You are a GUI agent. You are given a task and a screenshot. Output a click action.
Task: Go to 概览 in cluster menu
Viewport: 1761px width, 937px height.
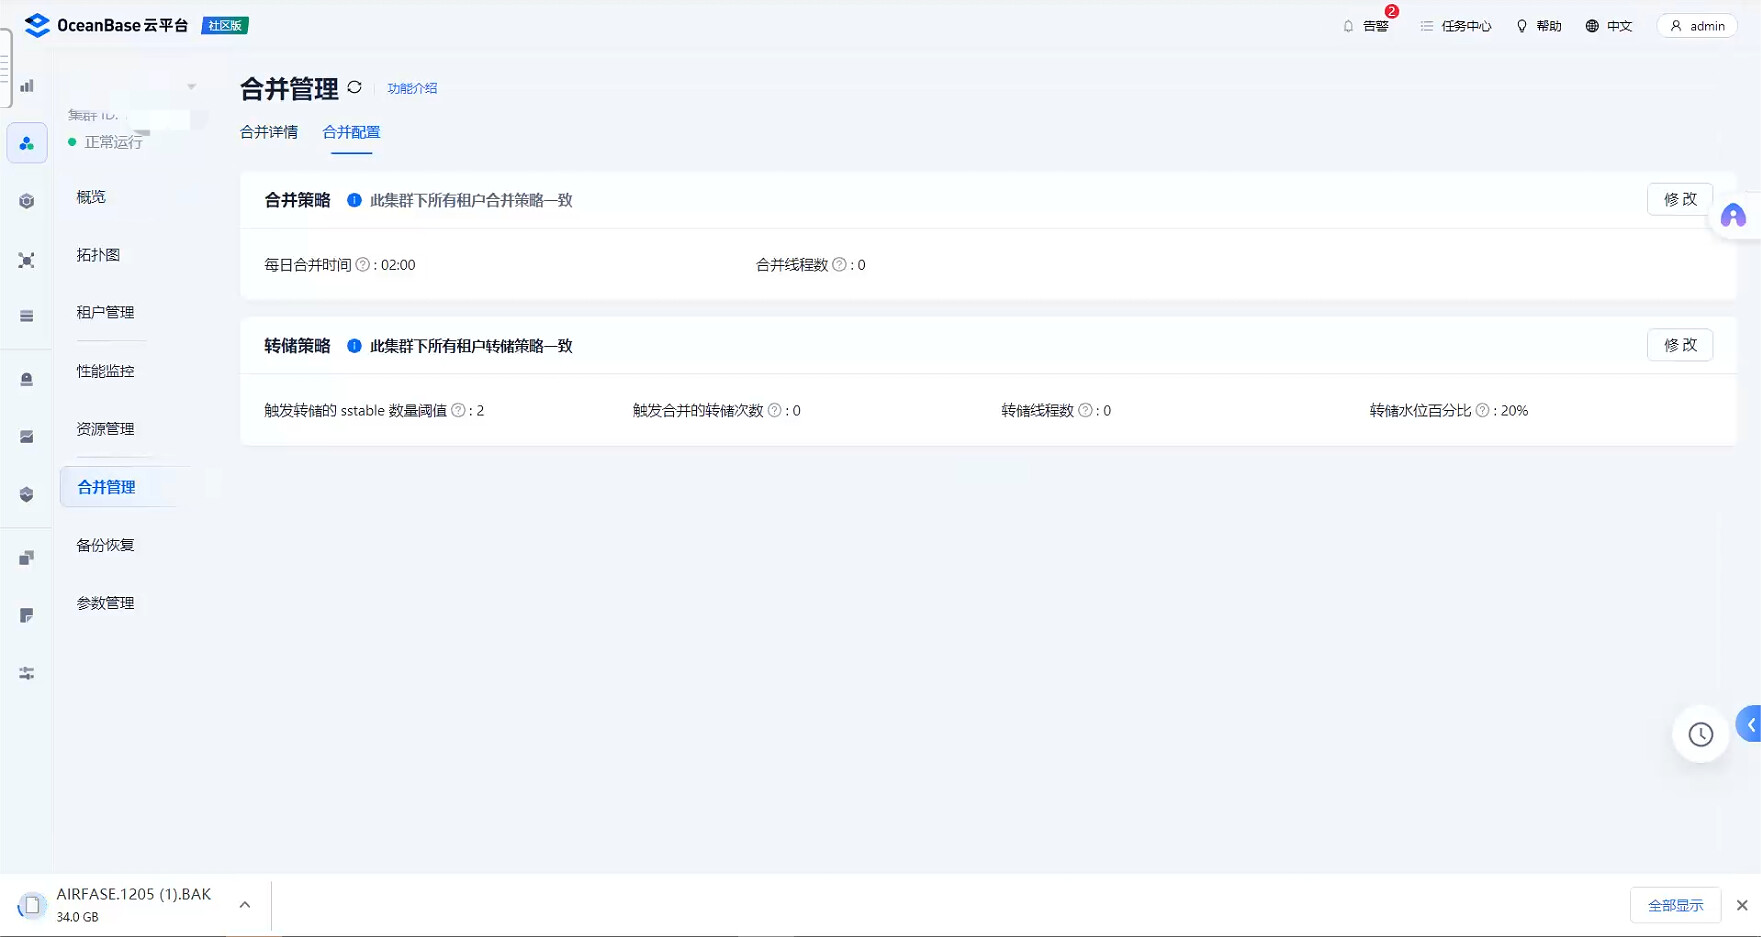[x=91, y=197]
